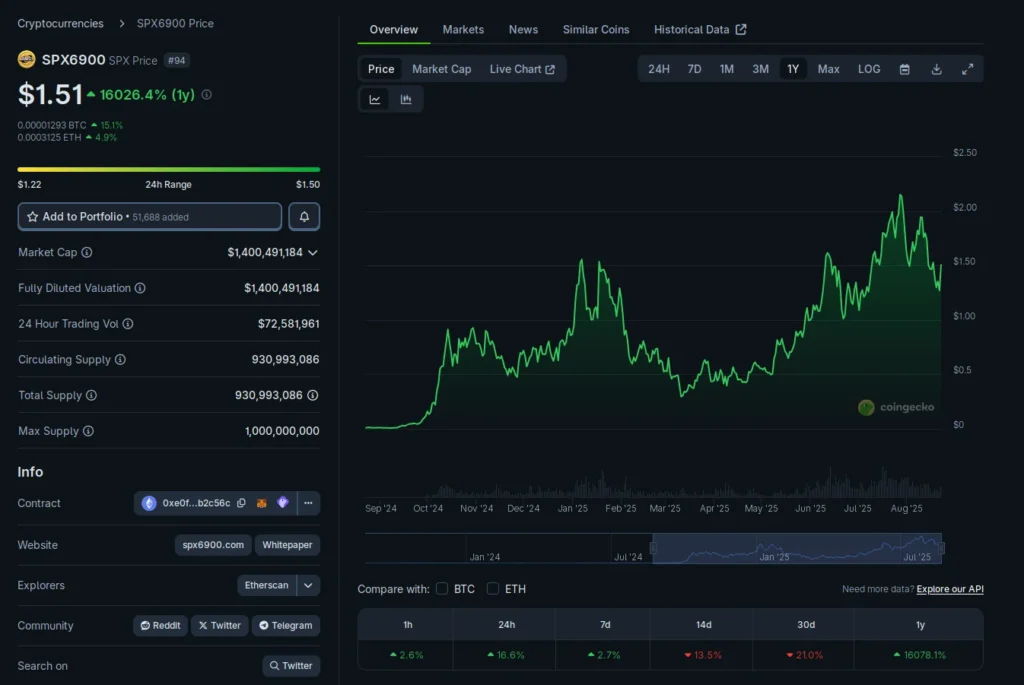Click the purple wallet icon in Contract row

[283, 503]
